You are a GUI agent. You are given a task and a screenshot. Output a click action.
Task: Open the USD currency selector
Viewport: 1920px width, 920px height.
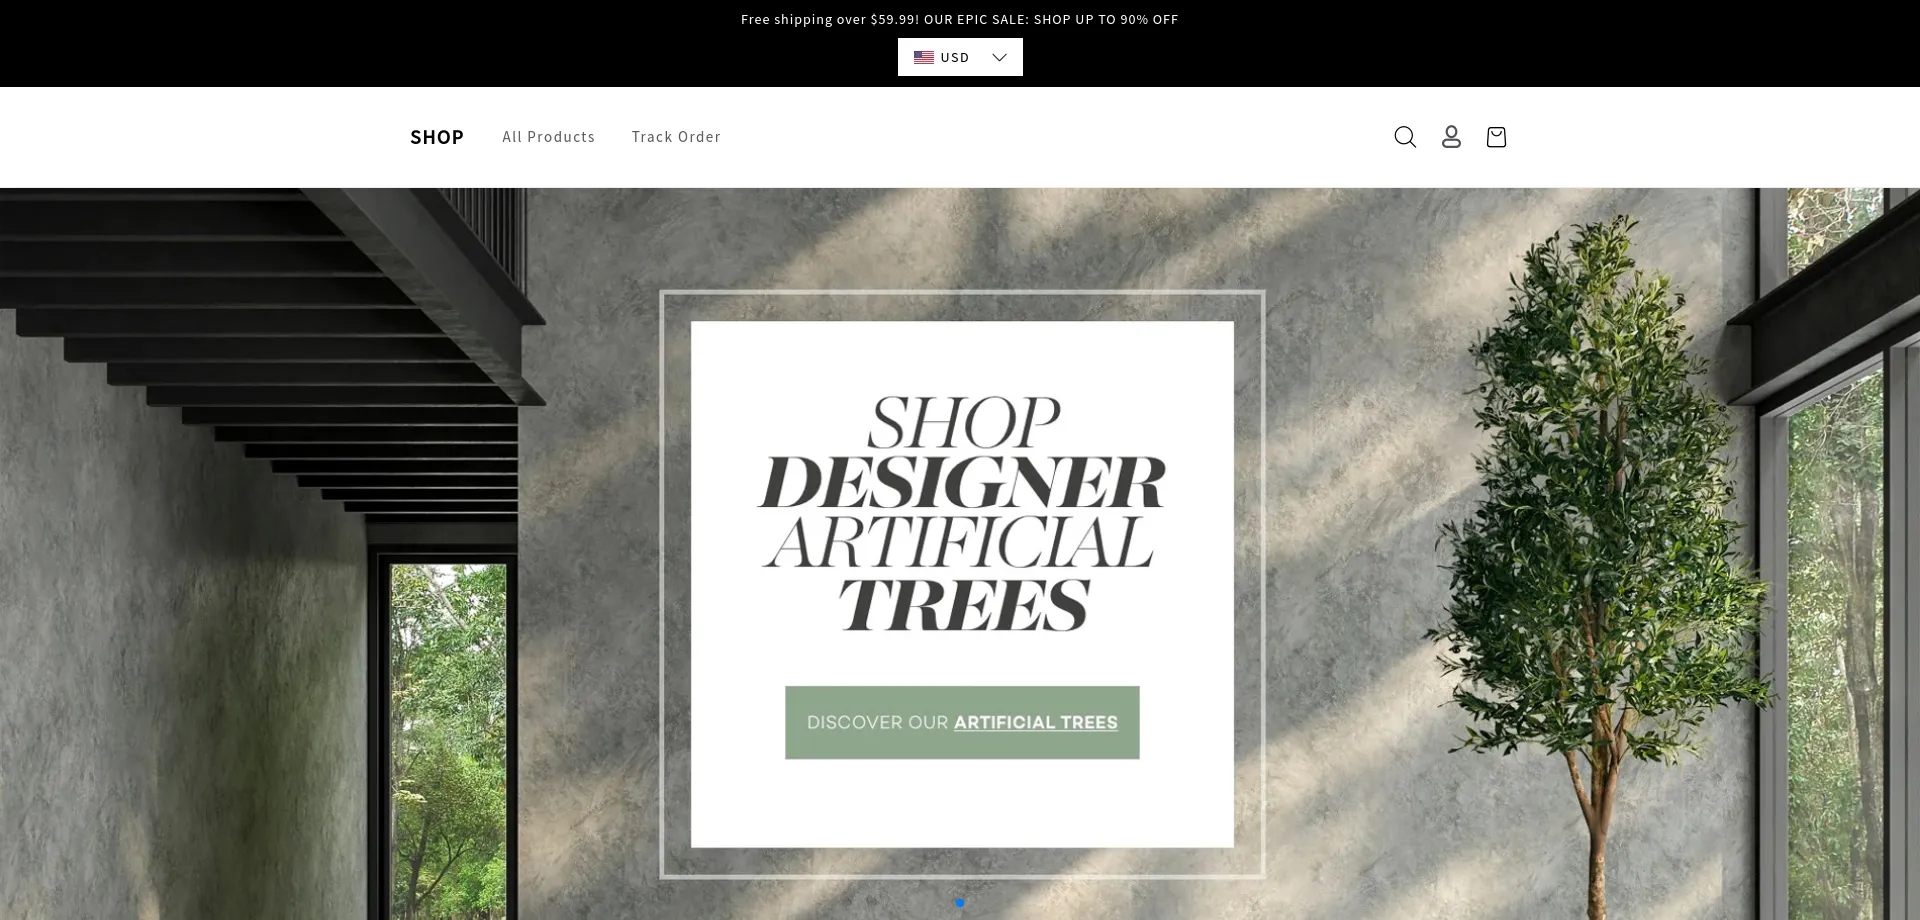[x=960, y=57]
